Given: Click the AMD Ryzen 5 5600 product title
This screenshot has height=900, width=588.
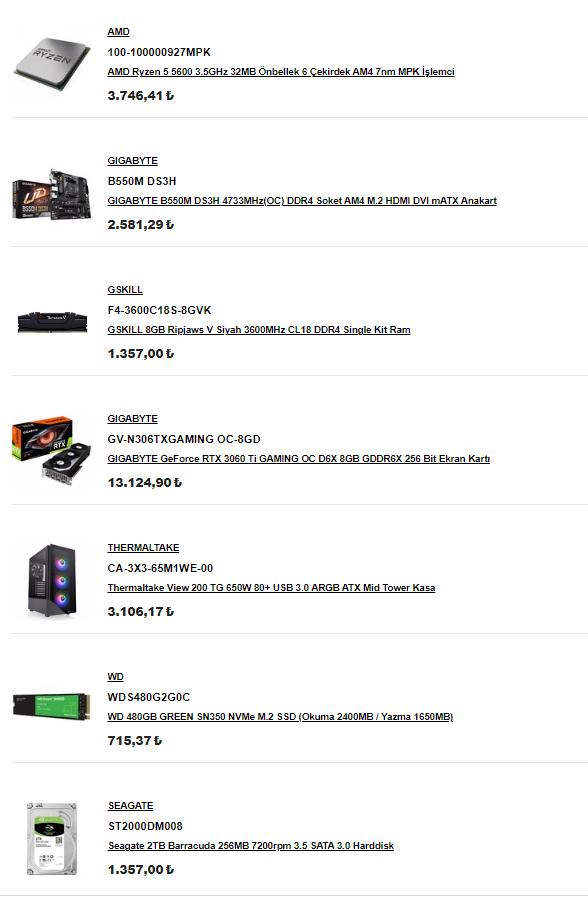Looking at the screenshot, I should pos(281,72).
